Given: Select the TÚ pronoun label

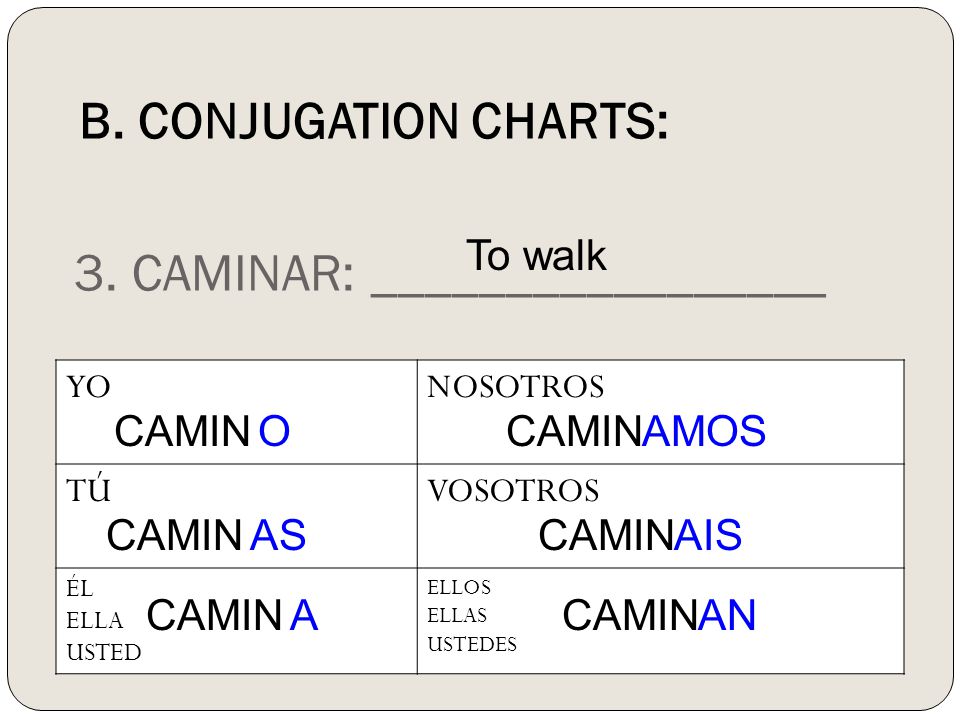Looking at the screenshot, I should [89, 490].
